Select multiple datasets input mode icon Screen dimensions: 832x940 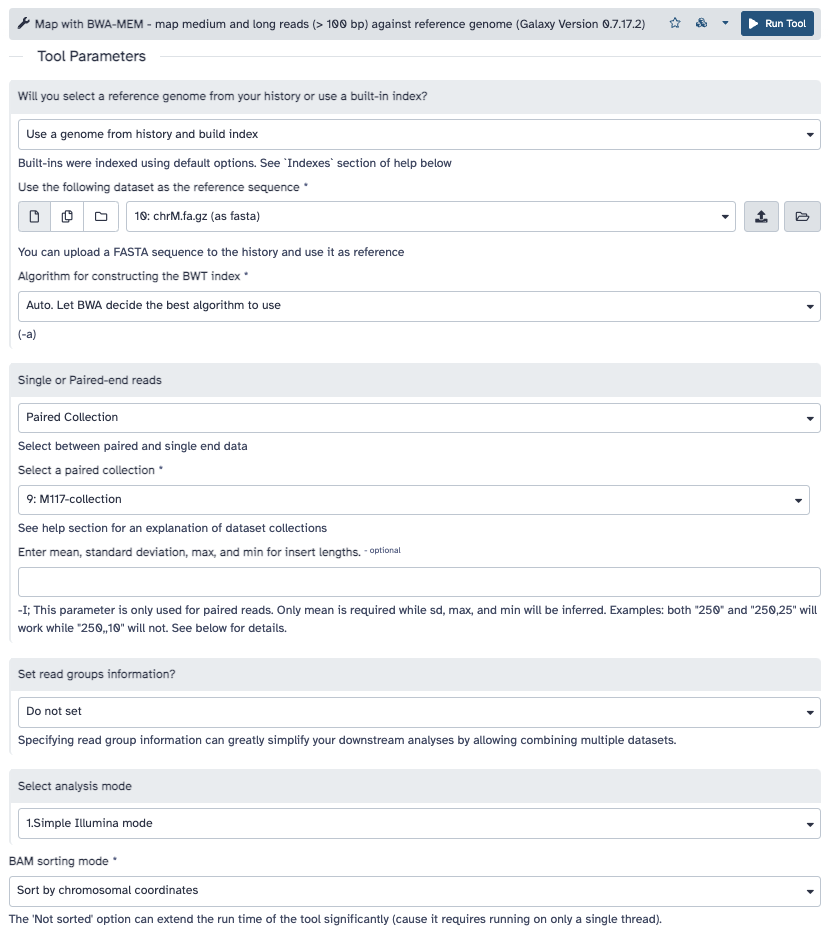point(67,216)
